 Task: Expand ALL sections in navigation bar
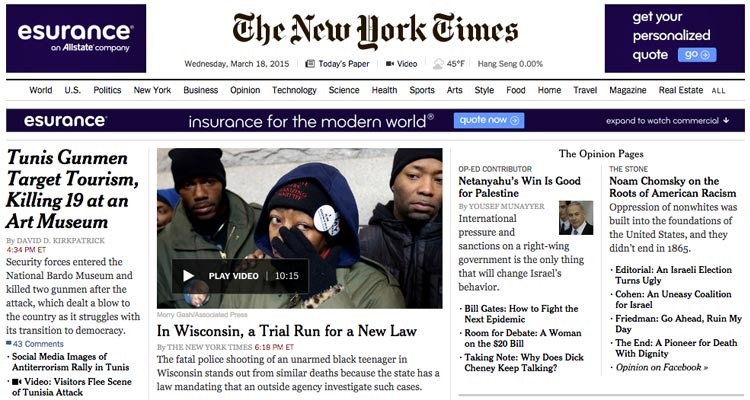click(718, 90)
